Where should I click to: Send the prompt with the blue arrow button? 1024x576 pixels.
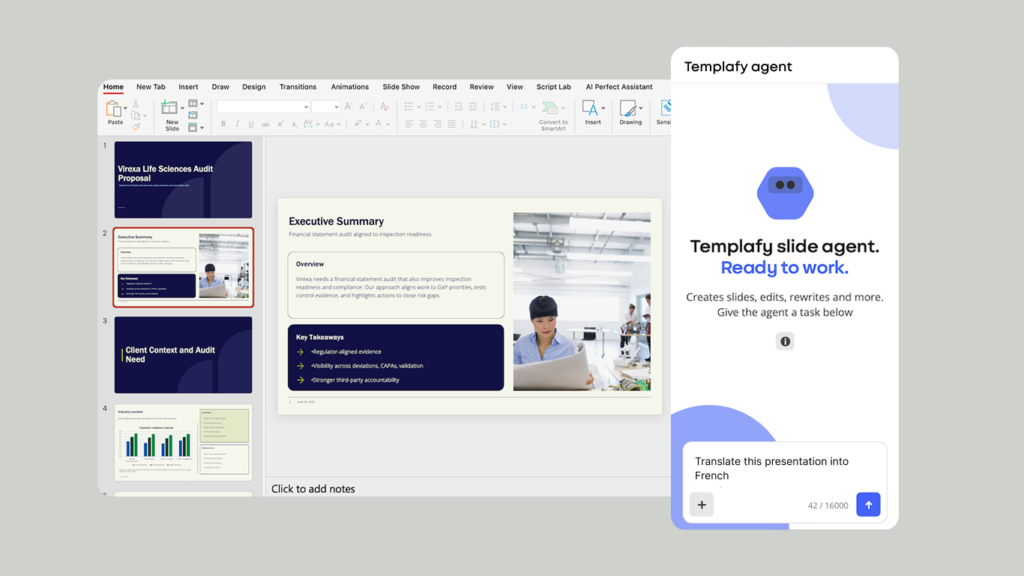pyautogui.click(x=868, y=504)
